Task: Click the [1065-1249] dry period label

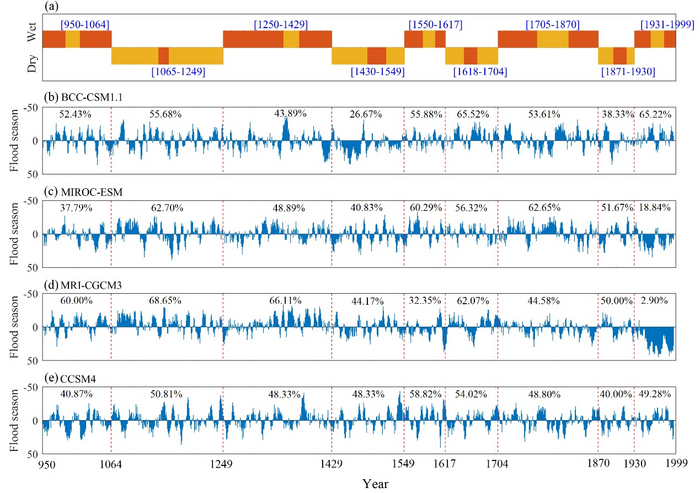Action: pos(178,71)
